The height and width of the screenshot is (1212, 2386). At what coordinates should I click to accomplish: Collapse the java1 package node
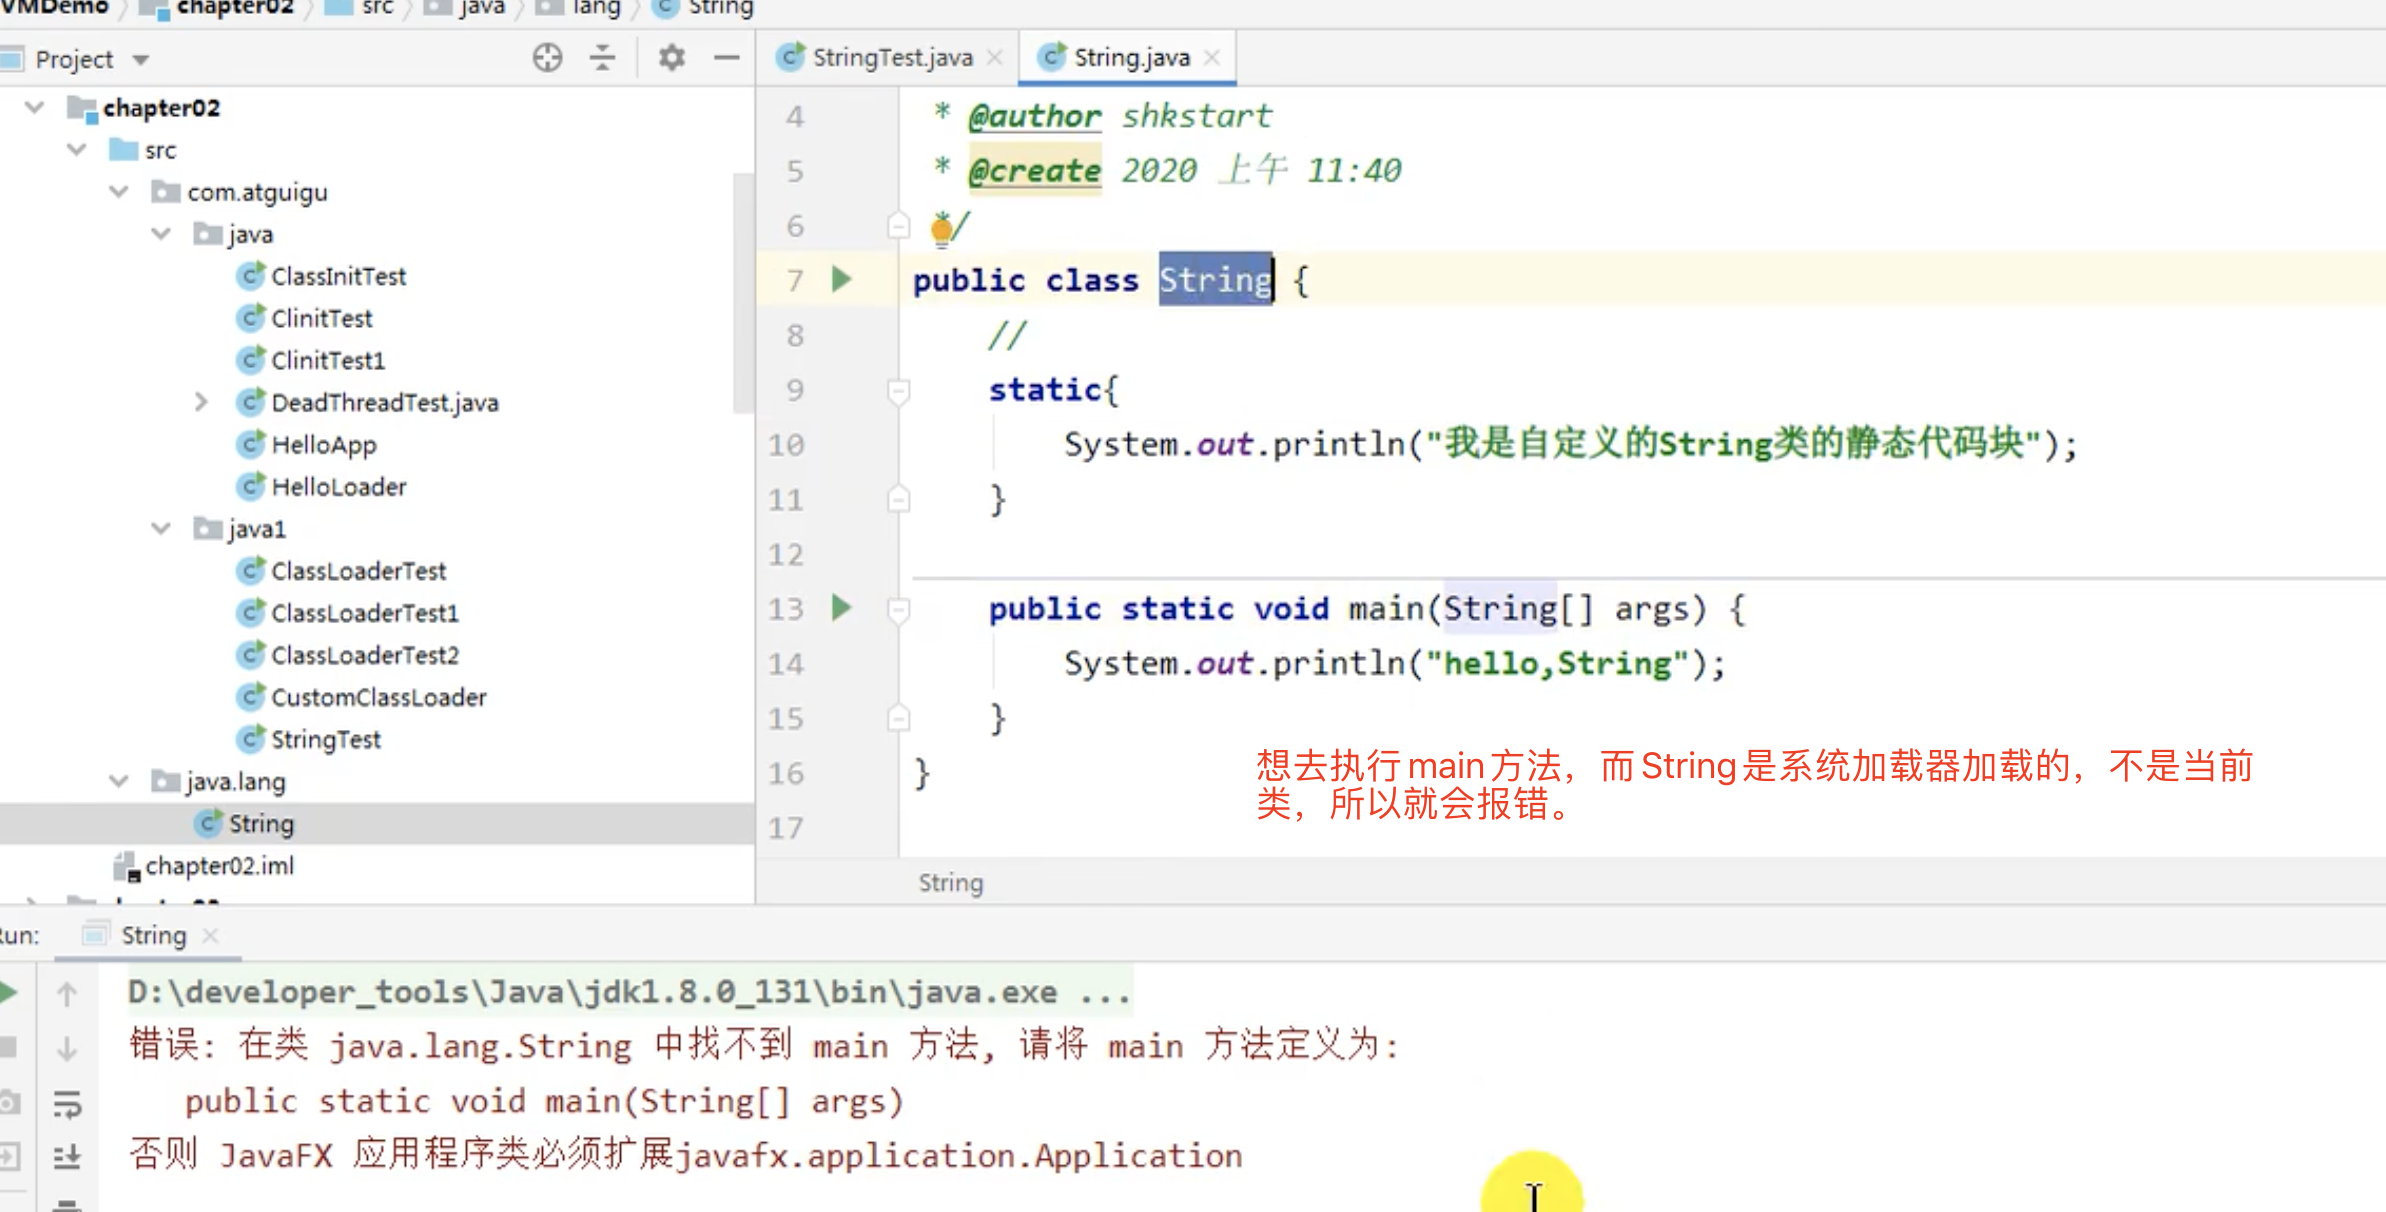pyautogui.click(x=160, y=528)
